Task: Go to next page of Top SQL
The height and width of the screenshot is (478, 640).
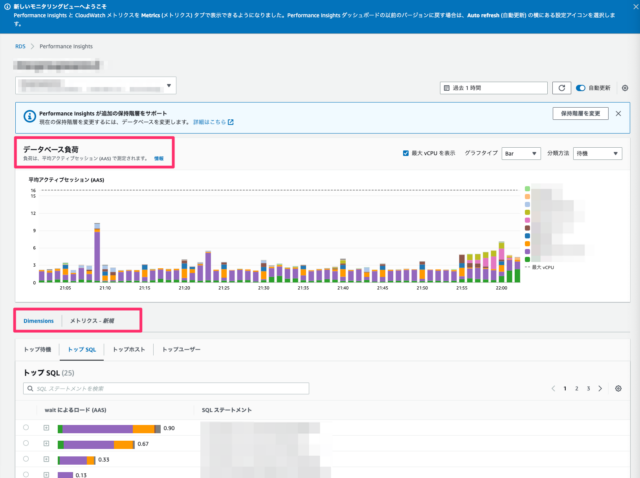Action: 601,388
